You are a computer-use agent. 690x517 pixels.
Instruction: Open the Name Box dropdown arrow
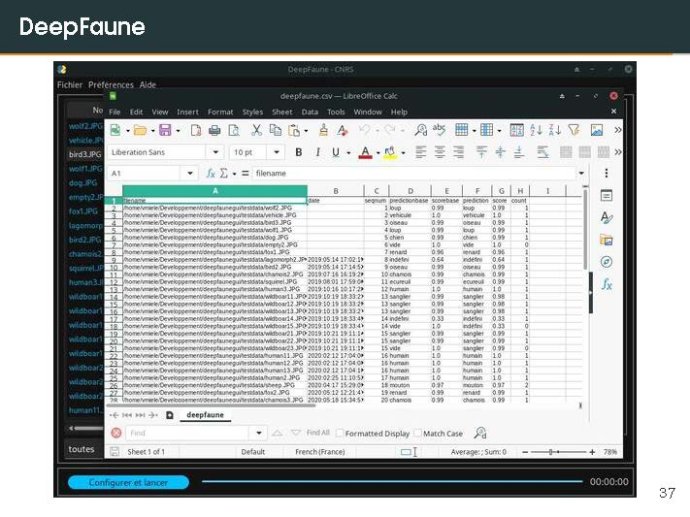click(190, 173)
